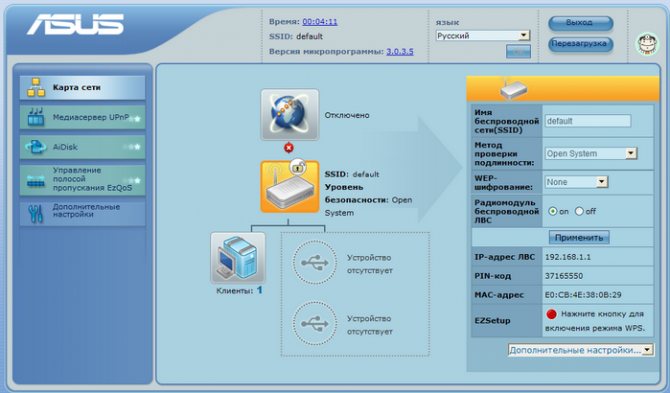Click the Клиенты count 1 link
Image resolution: width=670 pixels, height=393 pixels.
click(260, 290)
